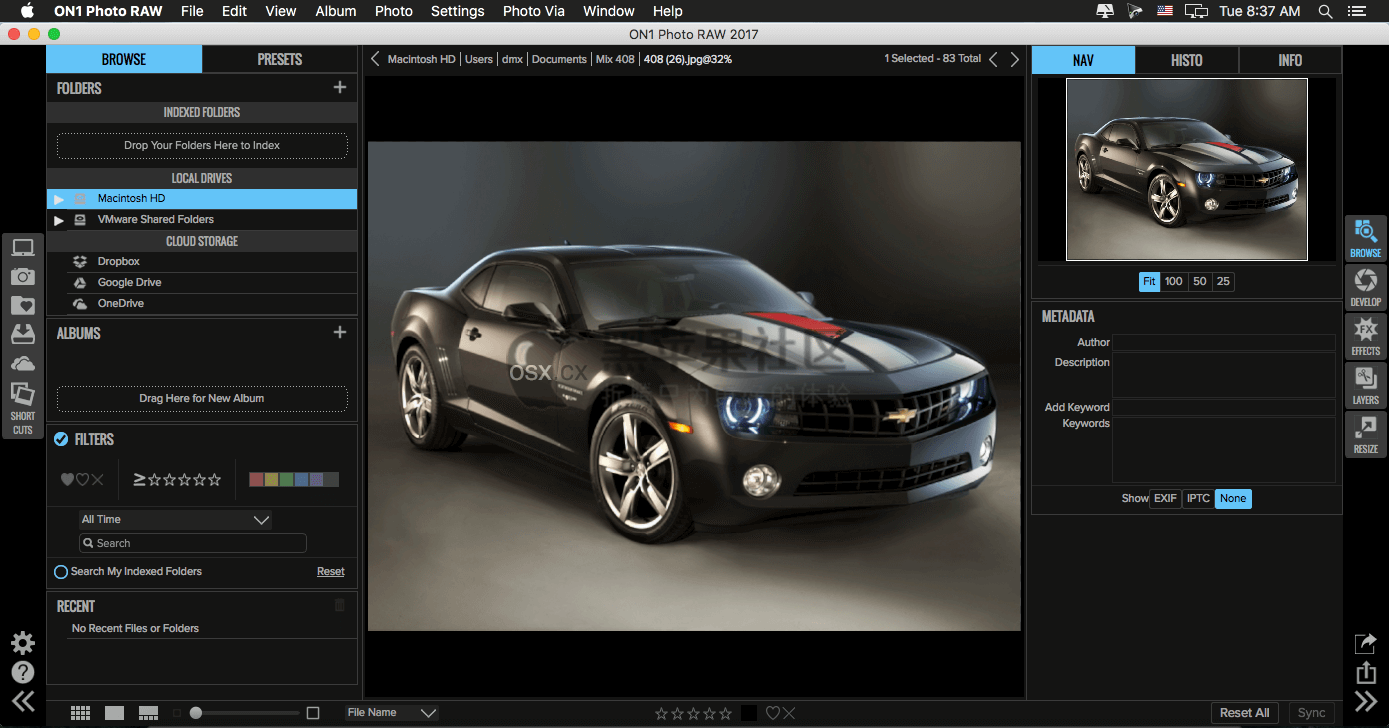Switch to grid thumbnail view
This screenshot has height=728, width=1389.
(81, 713)
